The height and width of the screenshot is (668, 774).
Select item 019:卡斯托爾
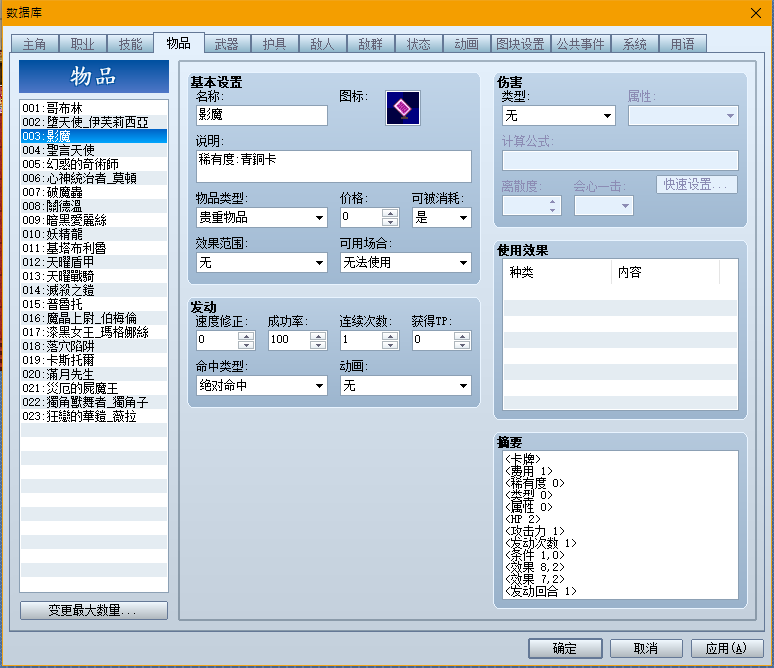click(94, 360)
